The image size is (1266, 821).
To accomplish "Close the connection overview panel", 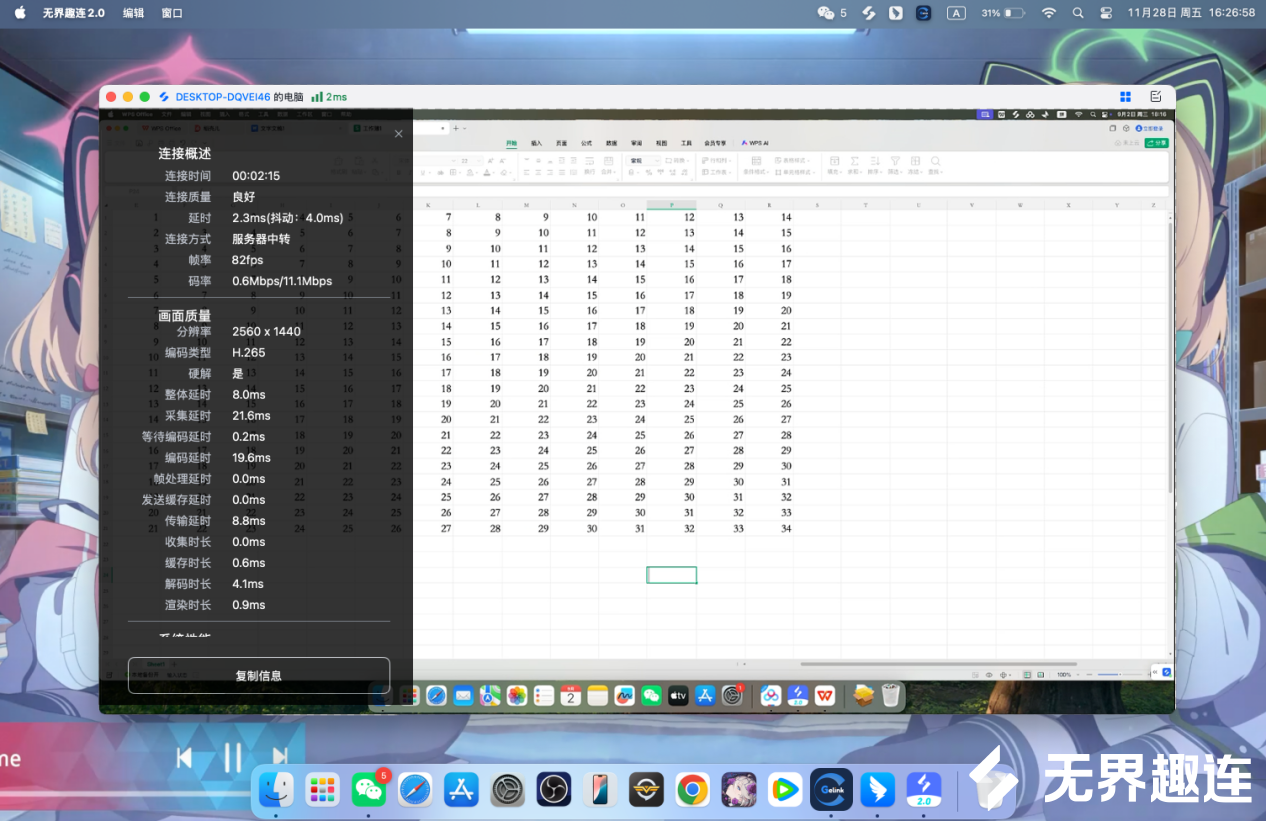I will click(399, 133).
